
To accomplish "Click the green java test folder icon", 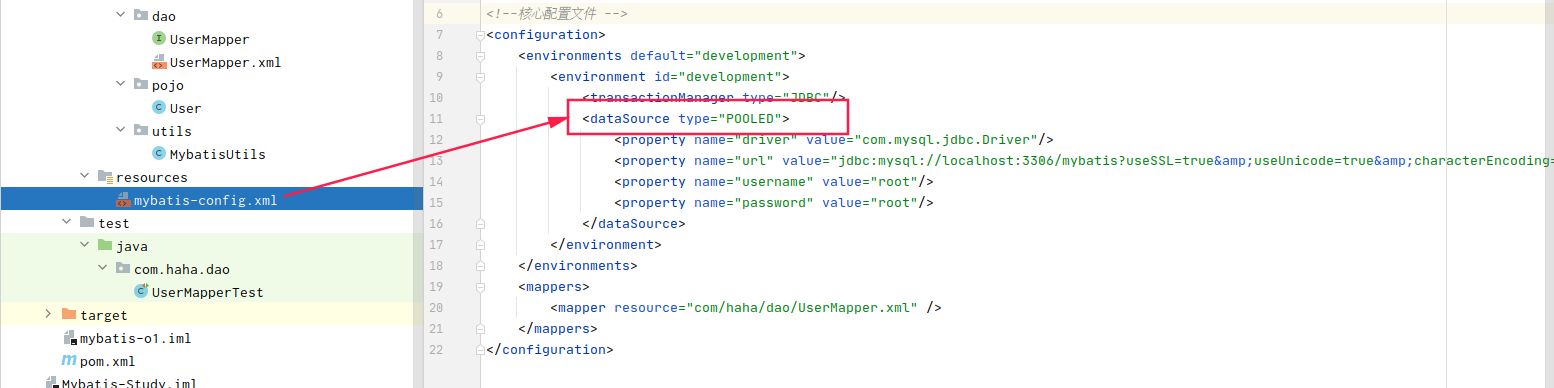I will [104, 246].
